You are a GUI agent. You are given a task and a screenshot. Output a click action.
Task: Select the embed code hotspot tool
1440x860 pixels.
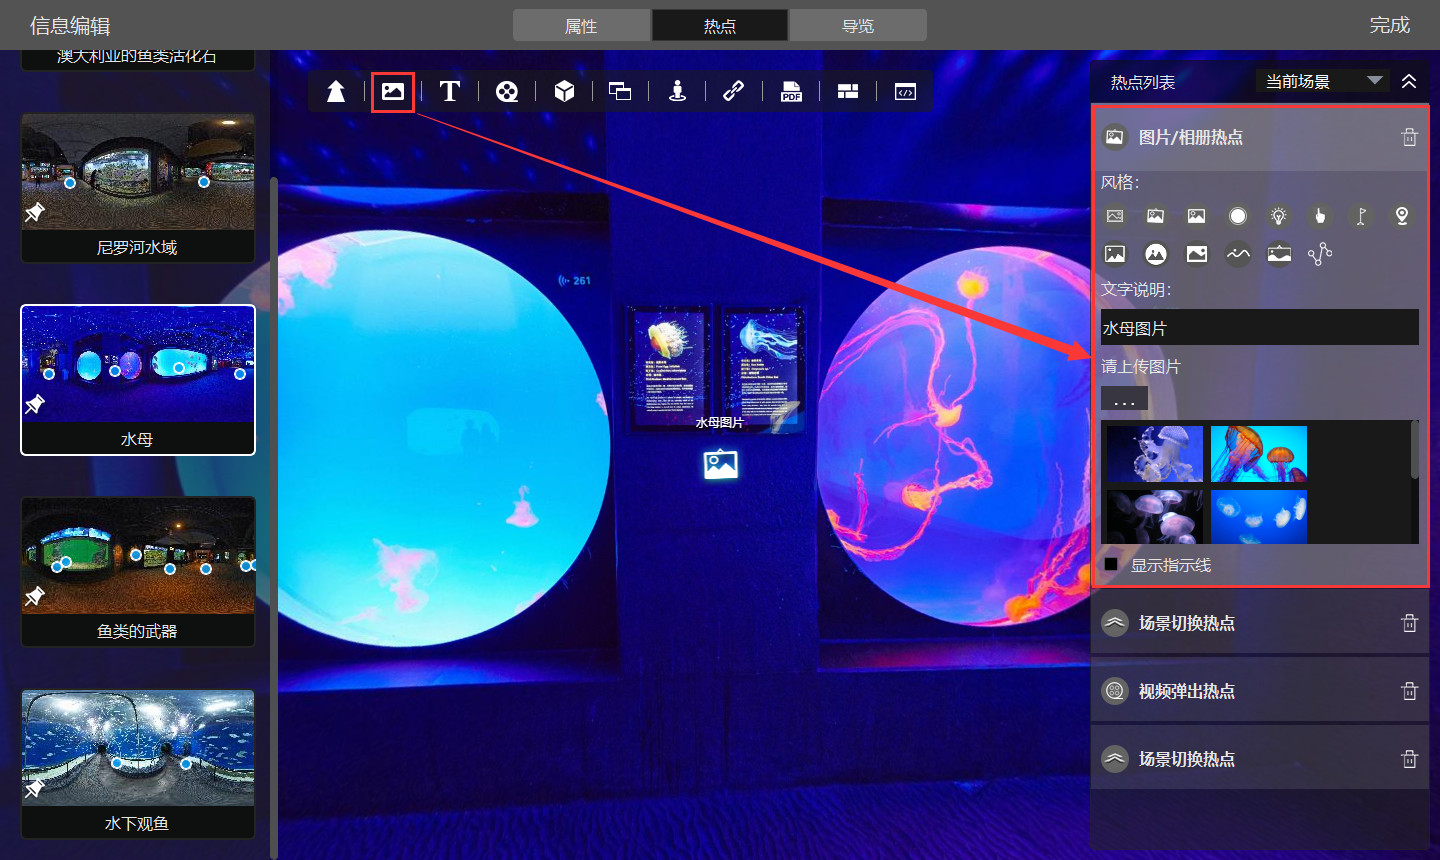tap(905, 92)
